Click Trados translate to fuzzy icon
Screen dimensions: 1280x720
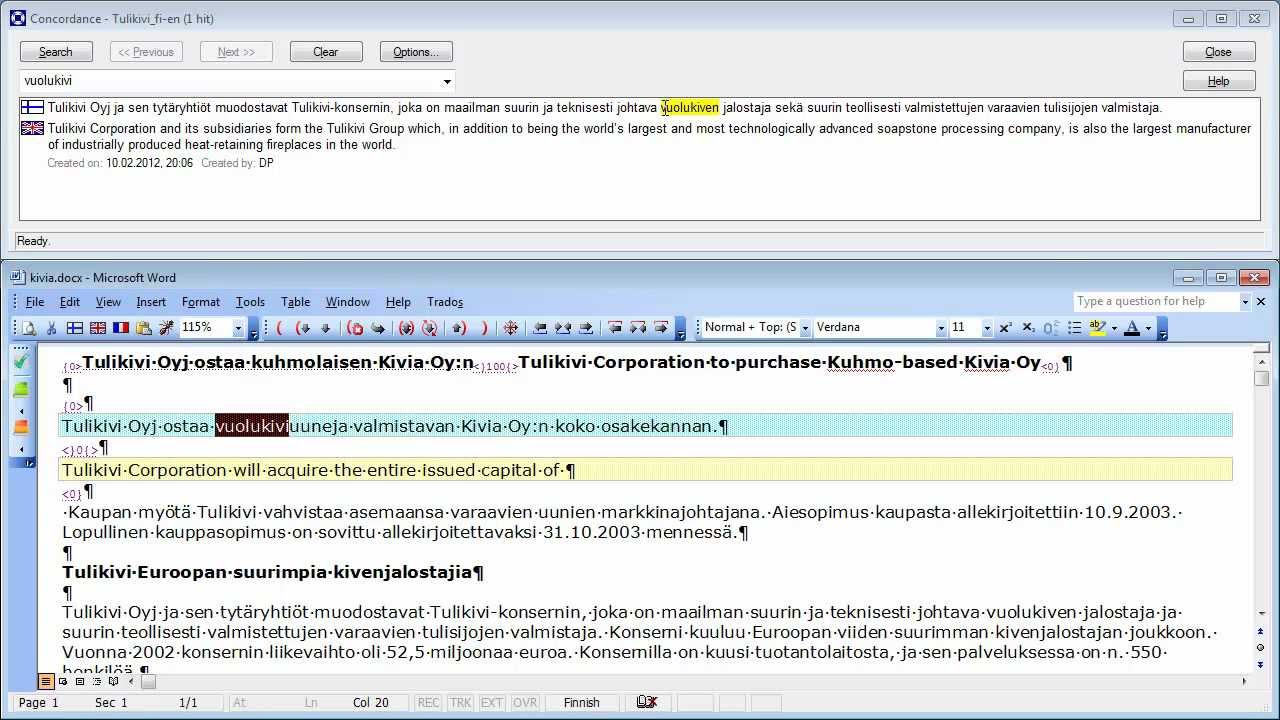tap(429, 327)
